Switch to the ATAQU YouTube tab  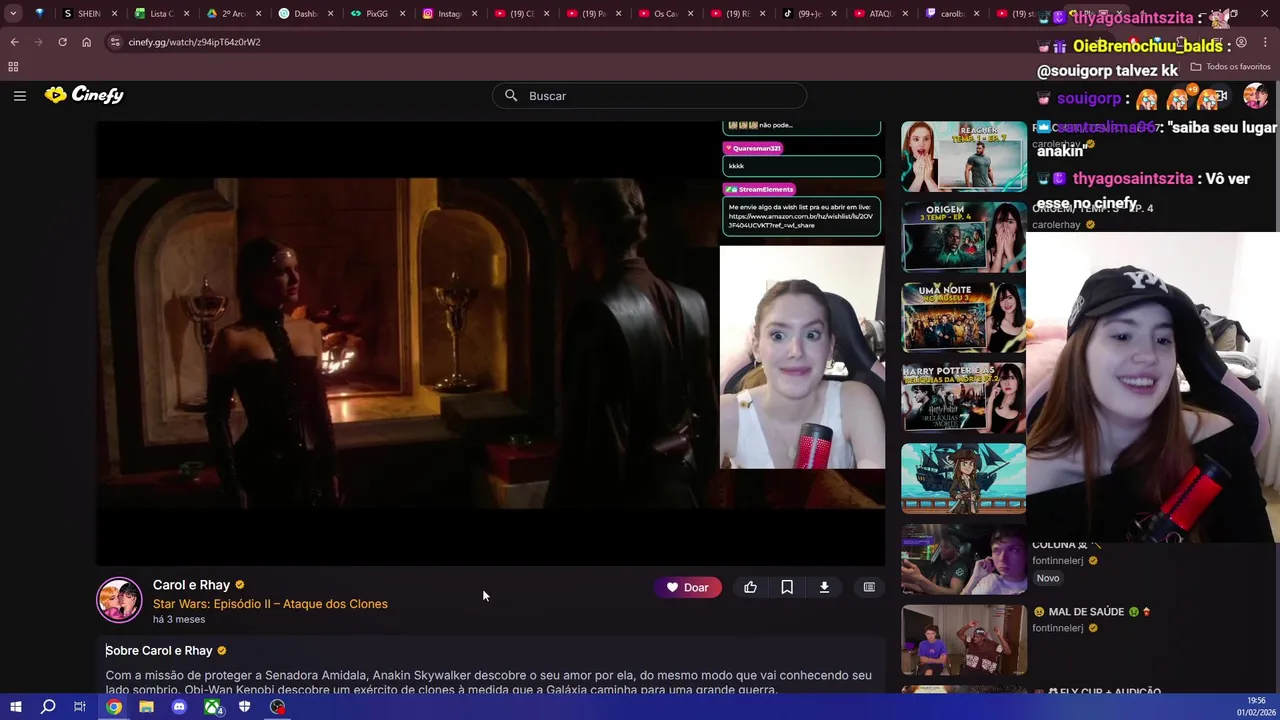click(x=881, y=14)
